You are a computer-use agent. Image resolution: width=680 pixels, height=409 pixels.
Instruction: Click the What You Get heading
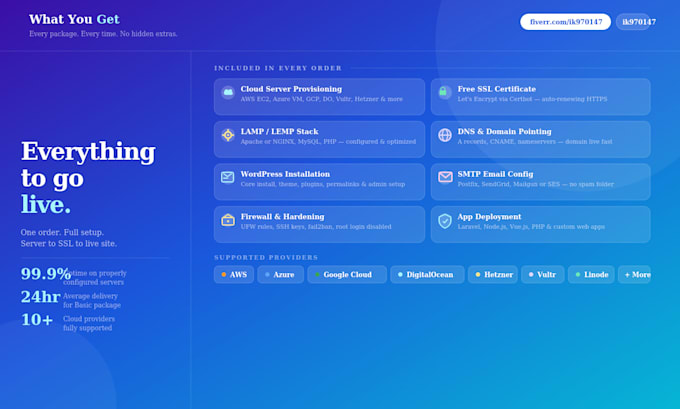(x=74, y=19)
